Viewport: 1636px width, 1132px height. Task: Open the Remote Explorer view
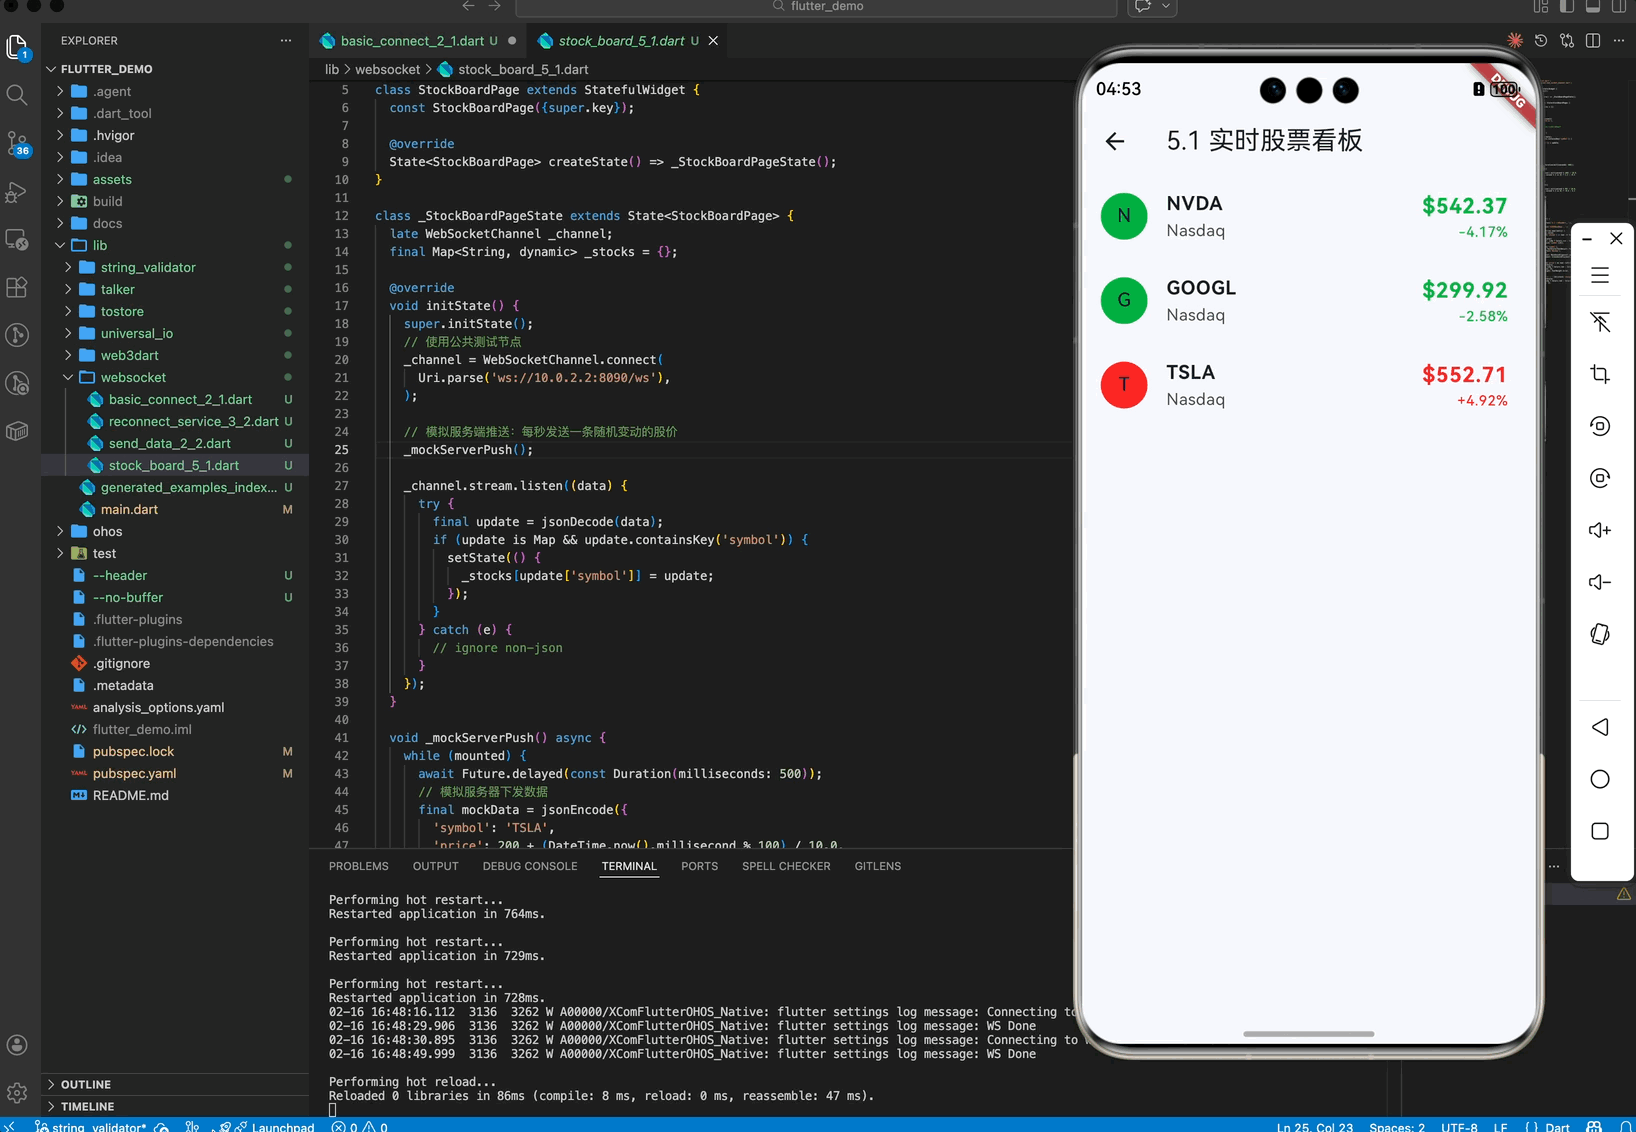click(17, 240)
